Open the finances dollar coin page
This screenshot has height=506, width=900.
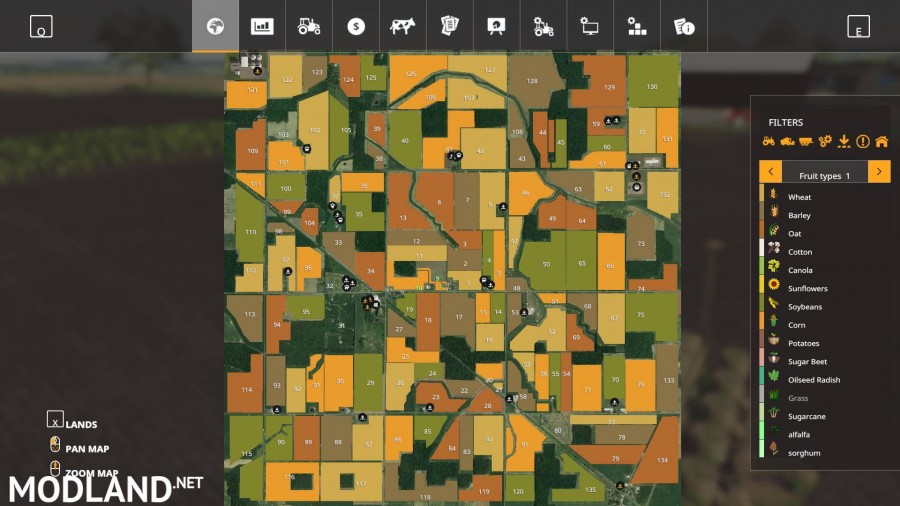(356, 26)
